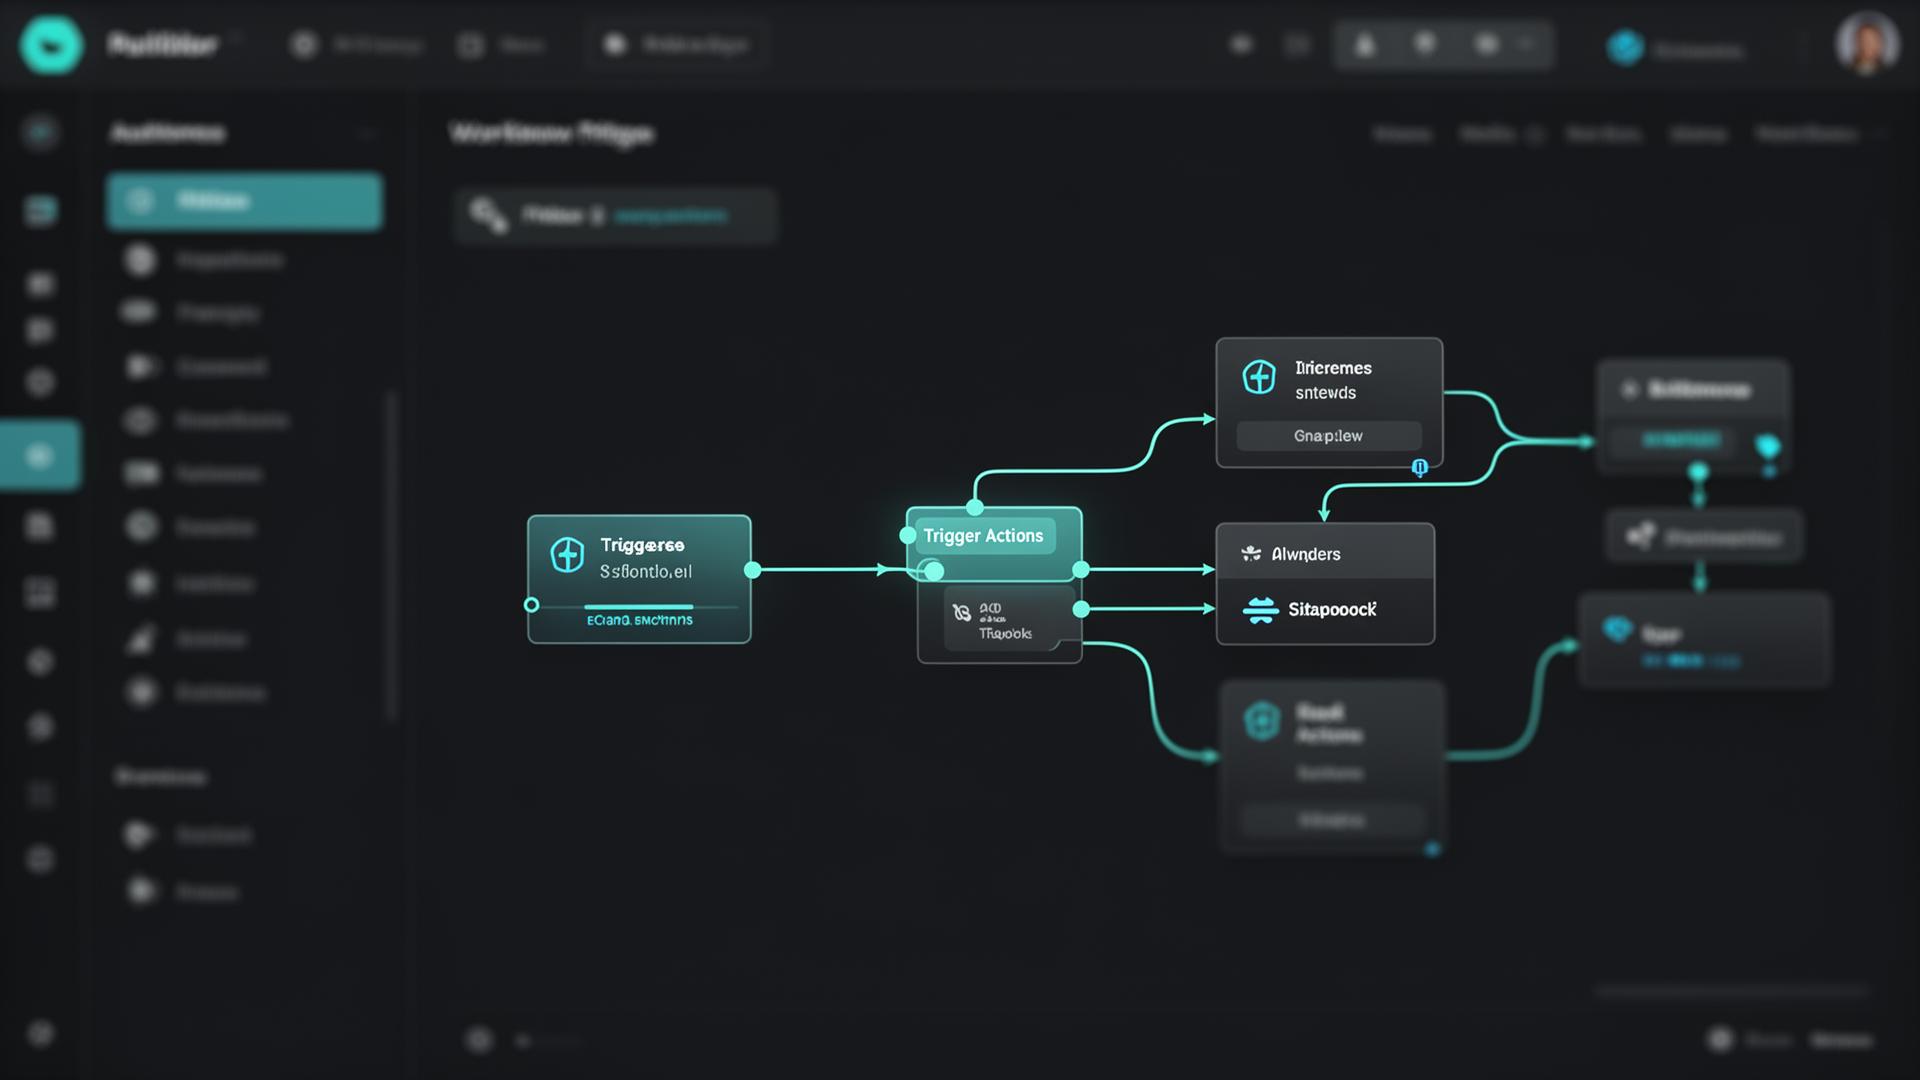Select the Alwnders row
The image size is (1920, 1080).
1325,553
